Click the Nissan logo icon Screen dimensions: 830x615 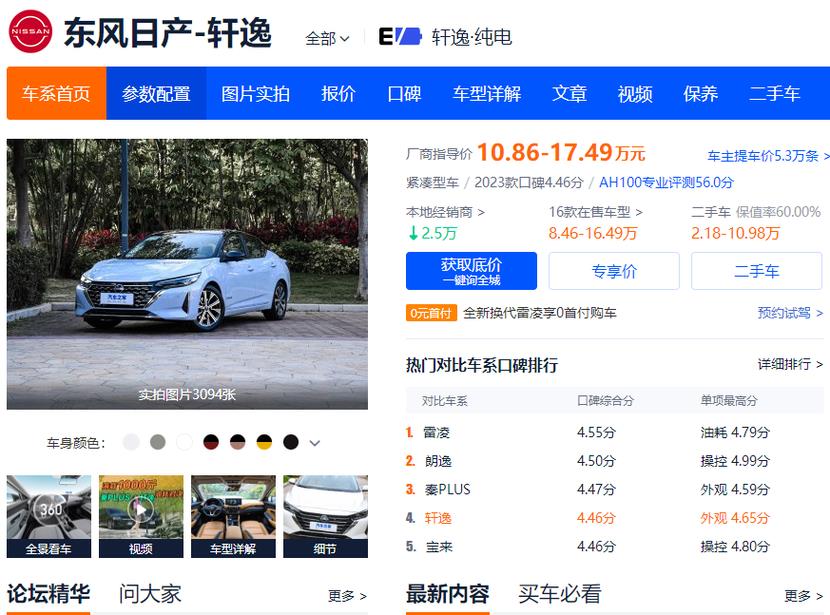[31, 31]
